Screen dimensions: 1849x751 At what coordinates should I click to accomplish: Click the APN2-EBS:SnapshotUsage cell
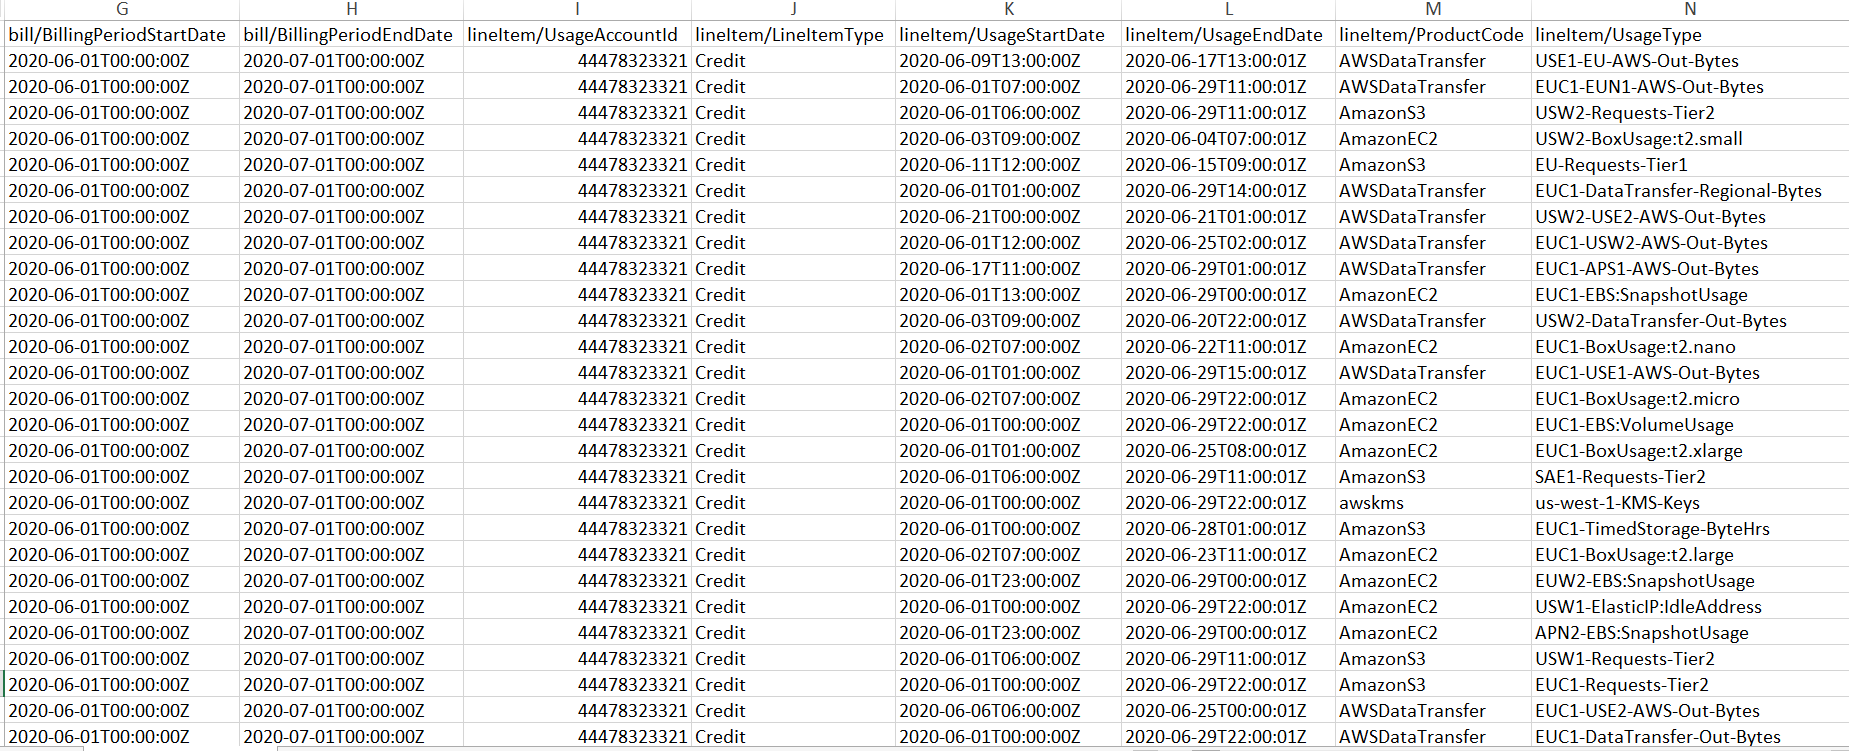point(1641,633)
